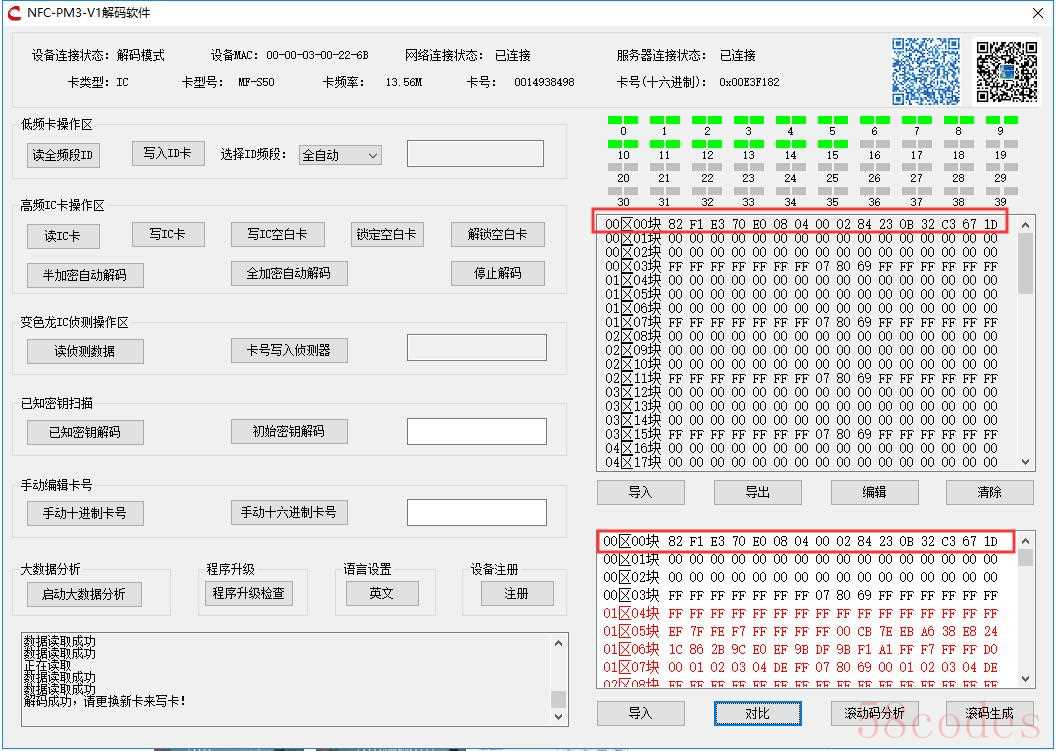Image resolution: width=1056 pixels, height=751 pixels.
Task: Focus the low-frequency ID input field
Action: pos(475,154)
